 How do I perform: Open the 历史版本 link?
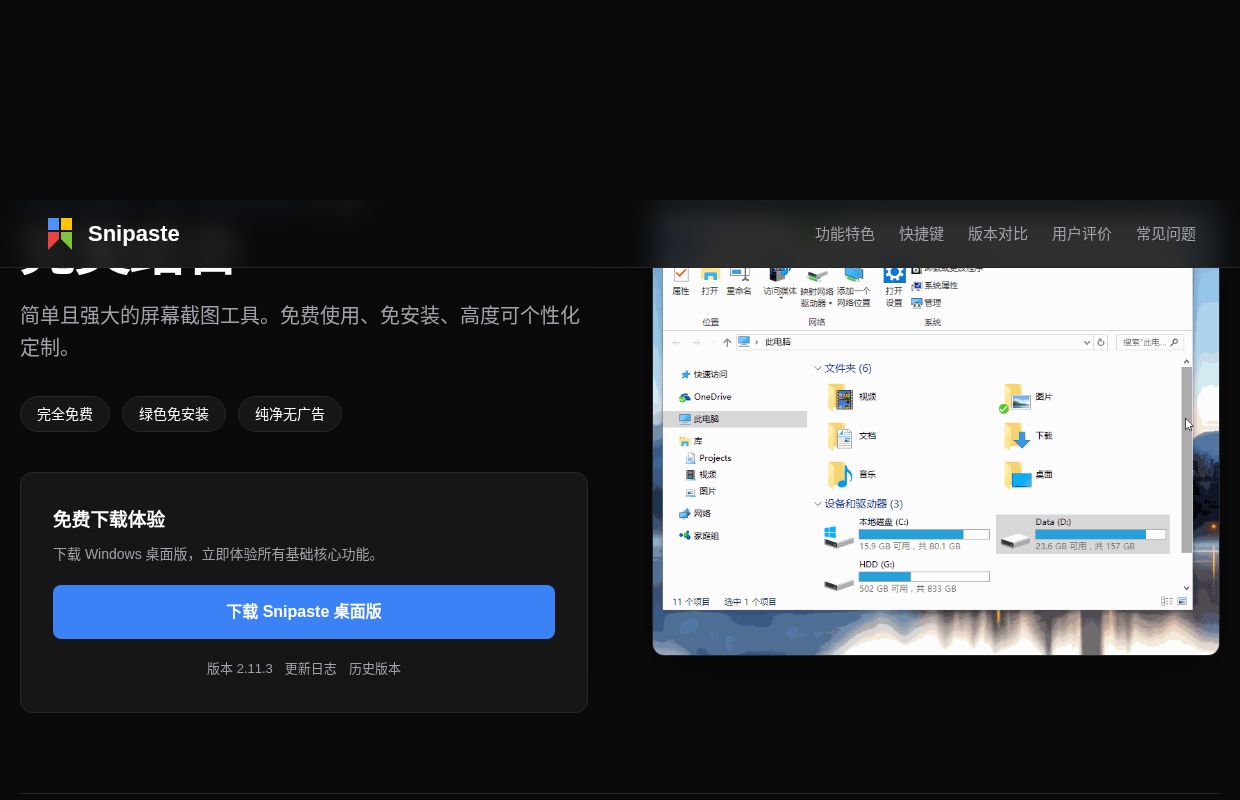[x=375, y=669]
